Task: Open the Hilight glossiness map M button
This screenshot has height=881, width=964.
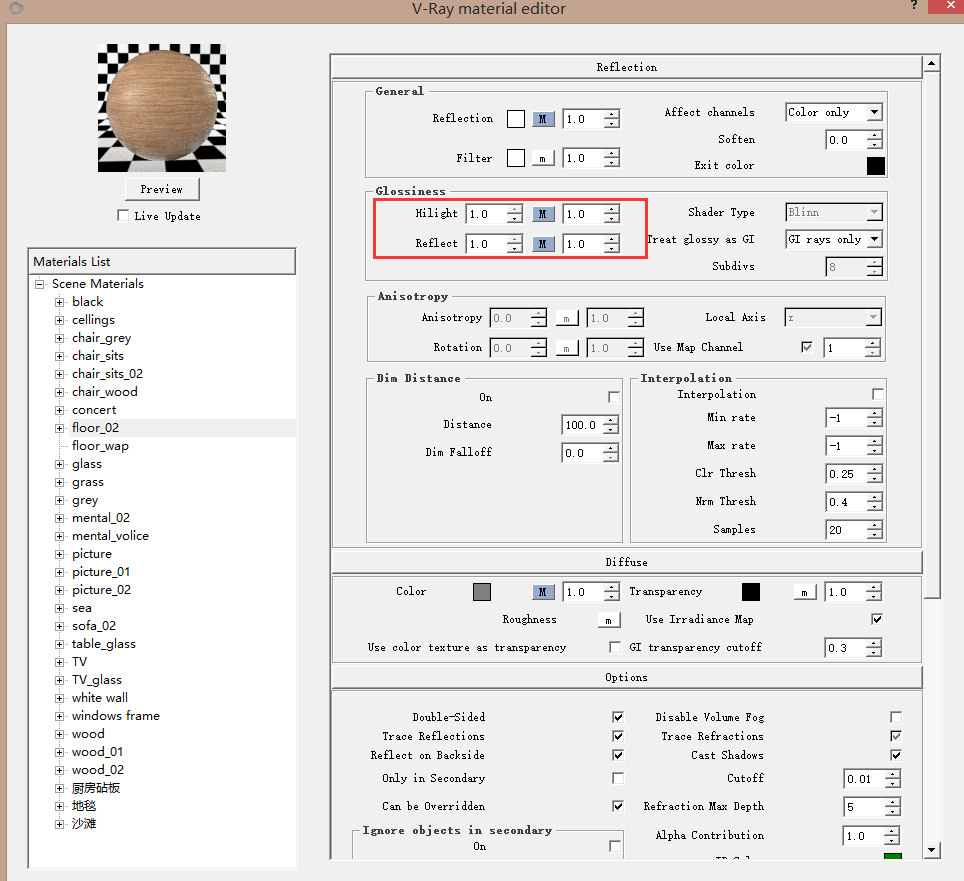Action: pos(543,214)
